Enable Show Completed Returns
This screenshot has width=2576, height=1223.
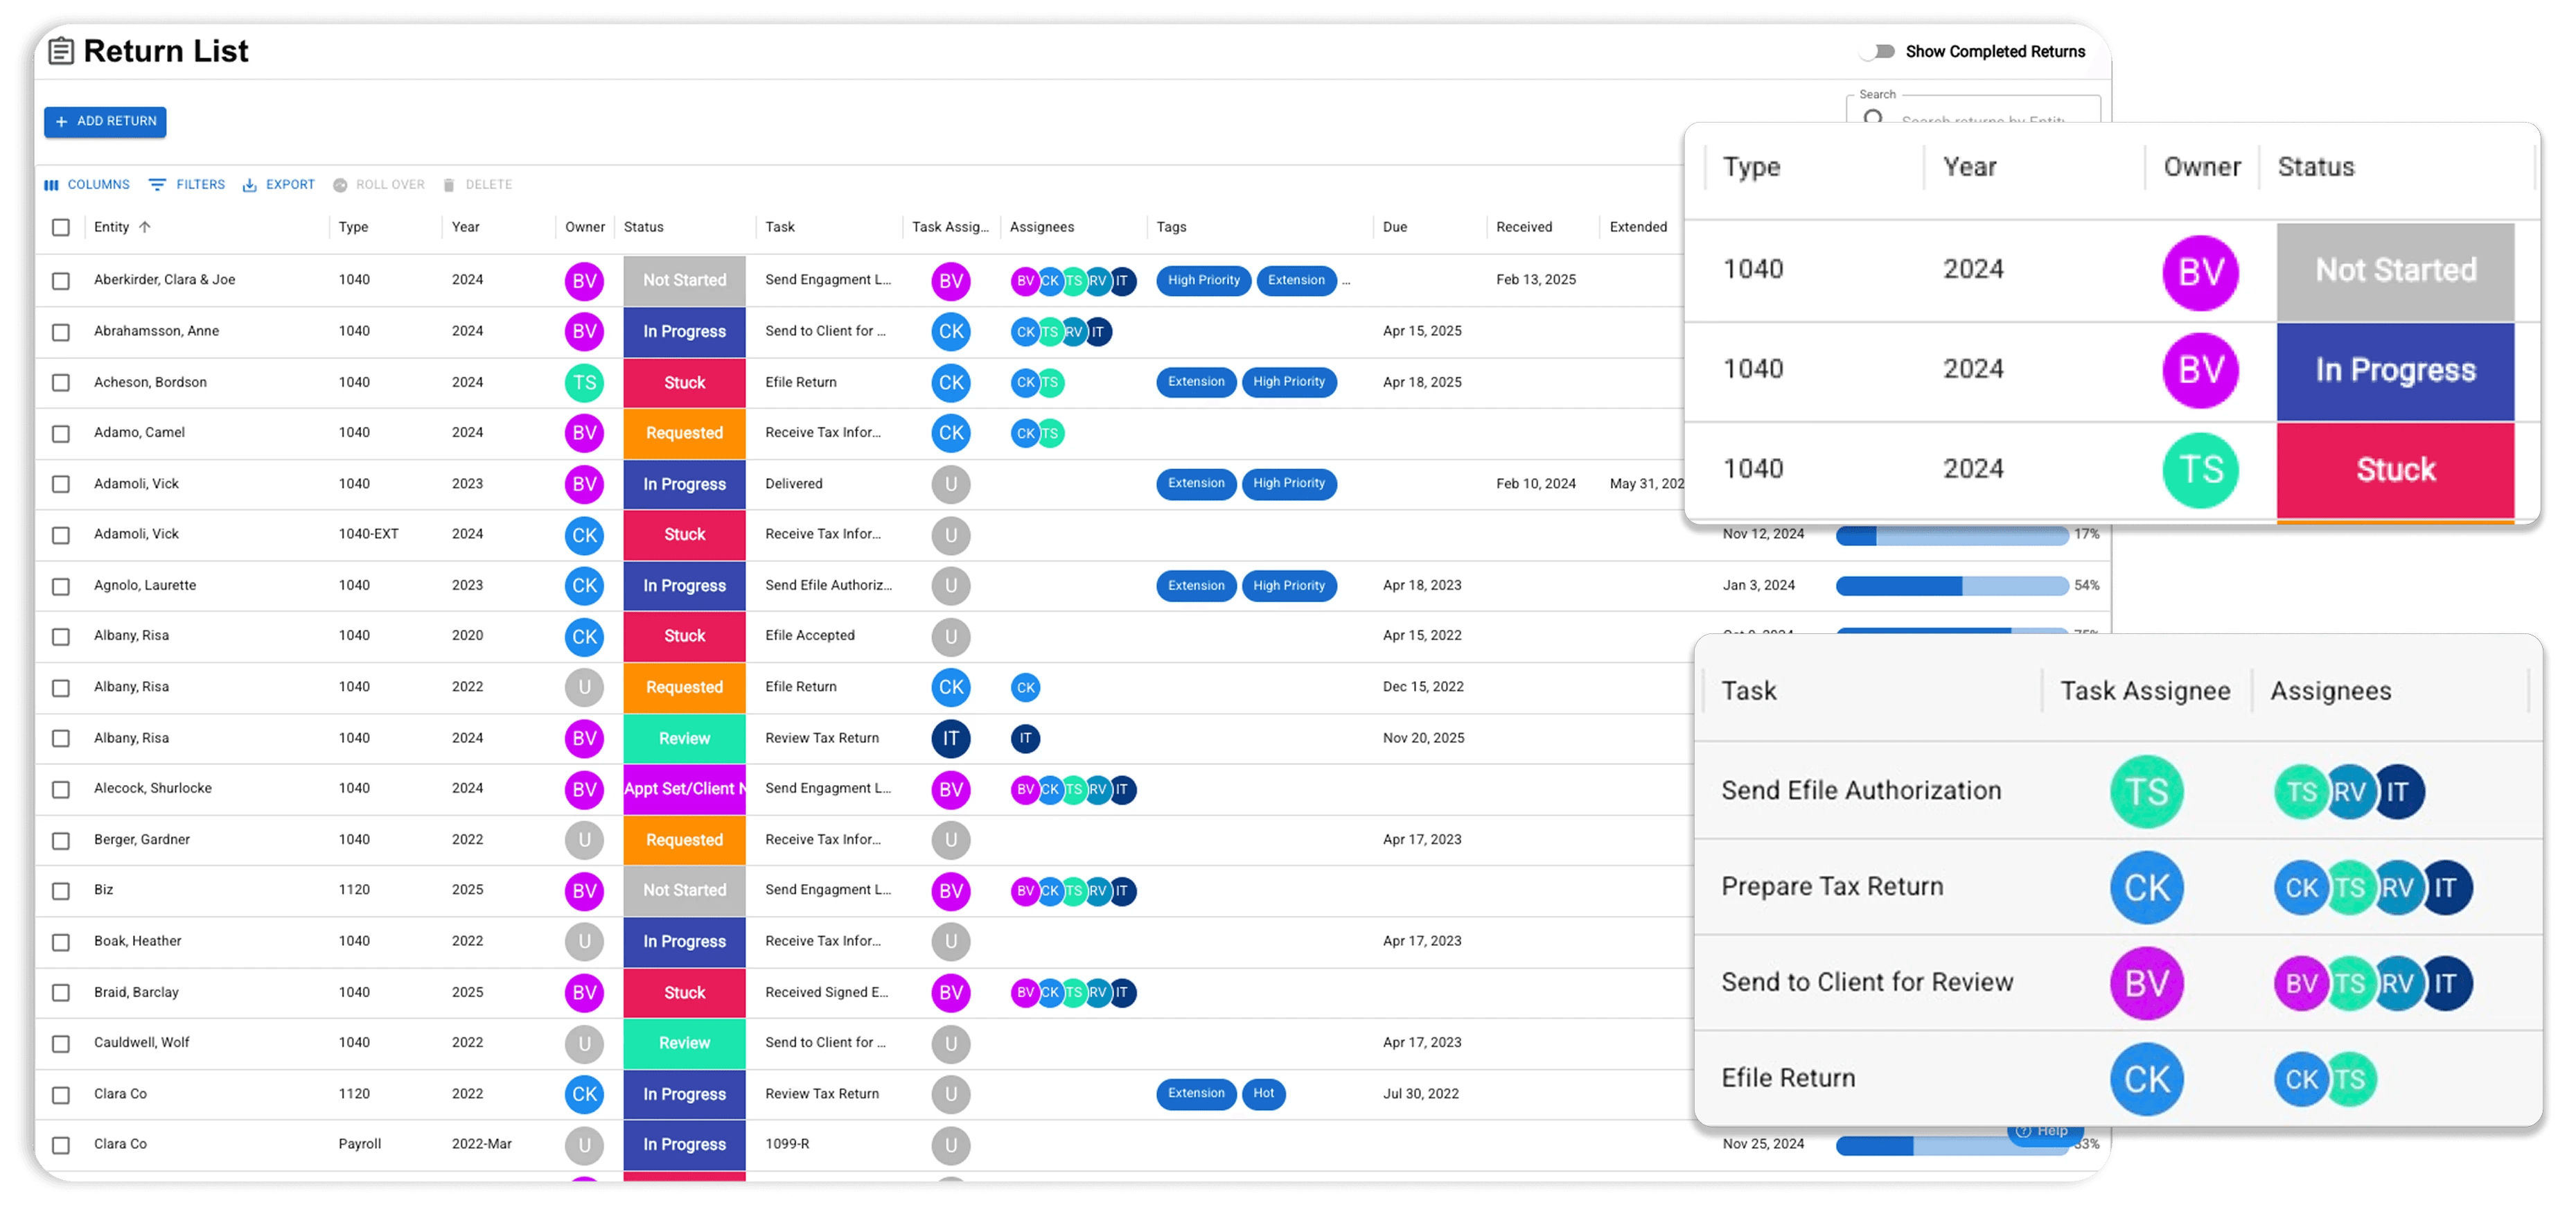1879,51
